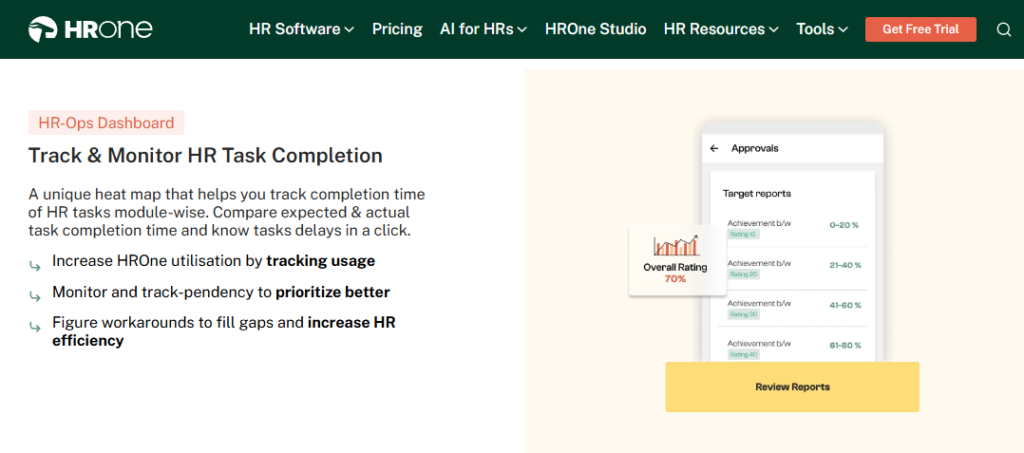The width and height of the screenshot is (1024, 453).
Task: Open the Pricing page
Action: [397, 29]
